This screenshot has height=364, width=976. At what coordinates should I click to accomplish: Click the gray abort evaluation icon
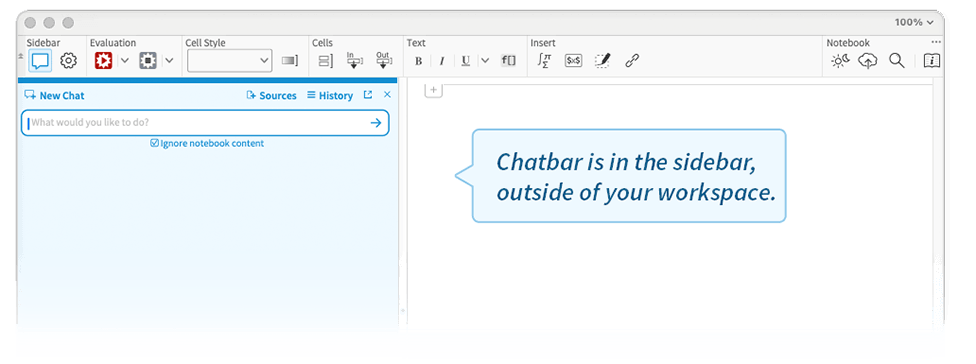pos(148,60)
